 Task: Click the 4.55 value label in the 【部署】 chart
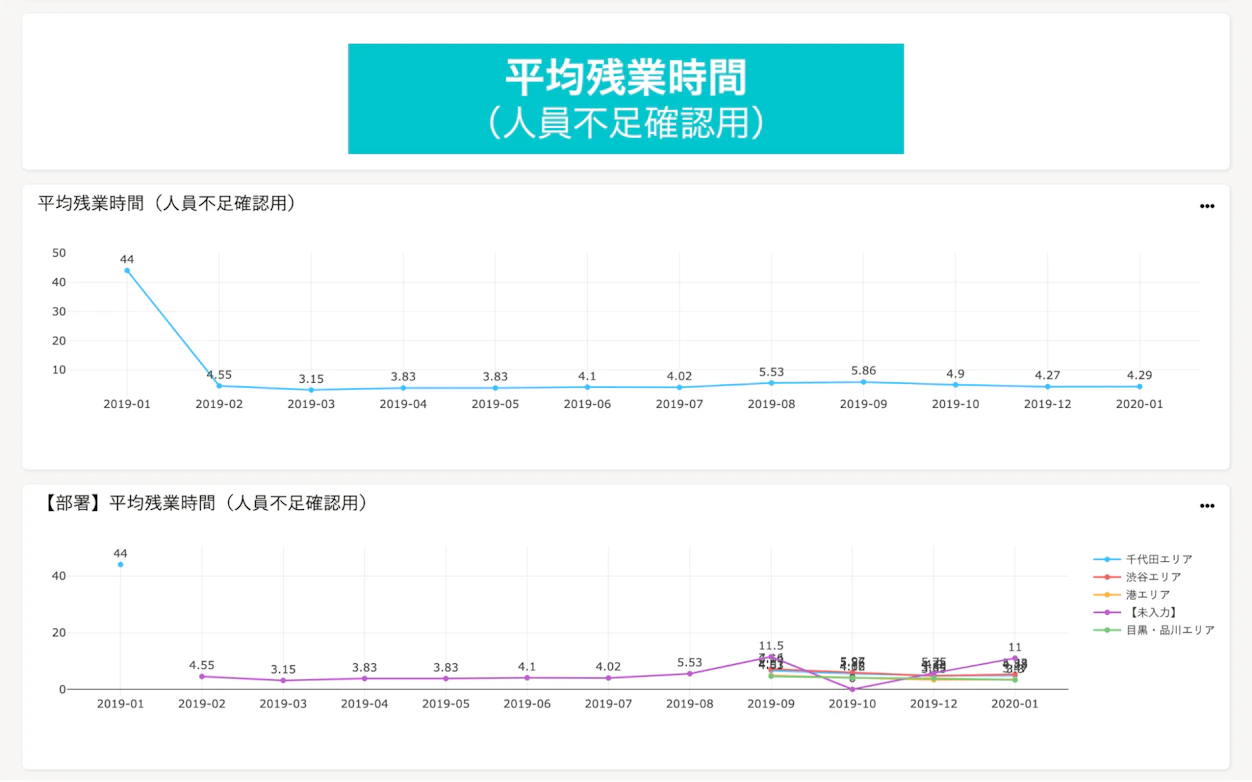(202, 665)
